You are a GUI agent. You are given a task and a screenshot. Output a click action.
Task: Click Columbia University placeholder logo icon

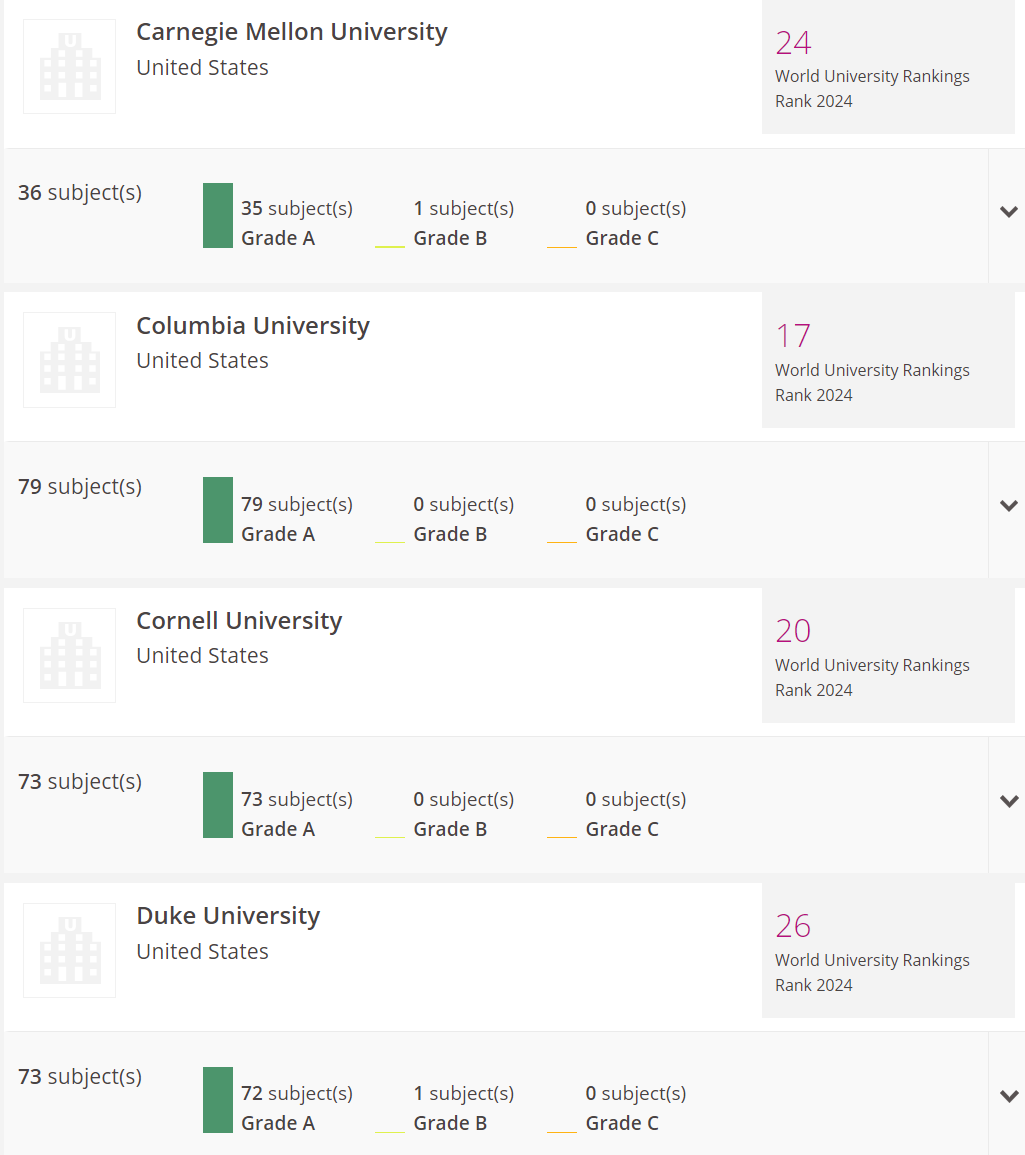[69, 359]
